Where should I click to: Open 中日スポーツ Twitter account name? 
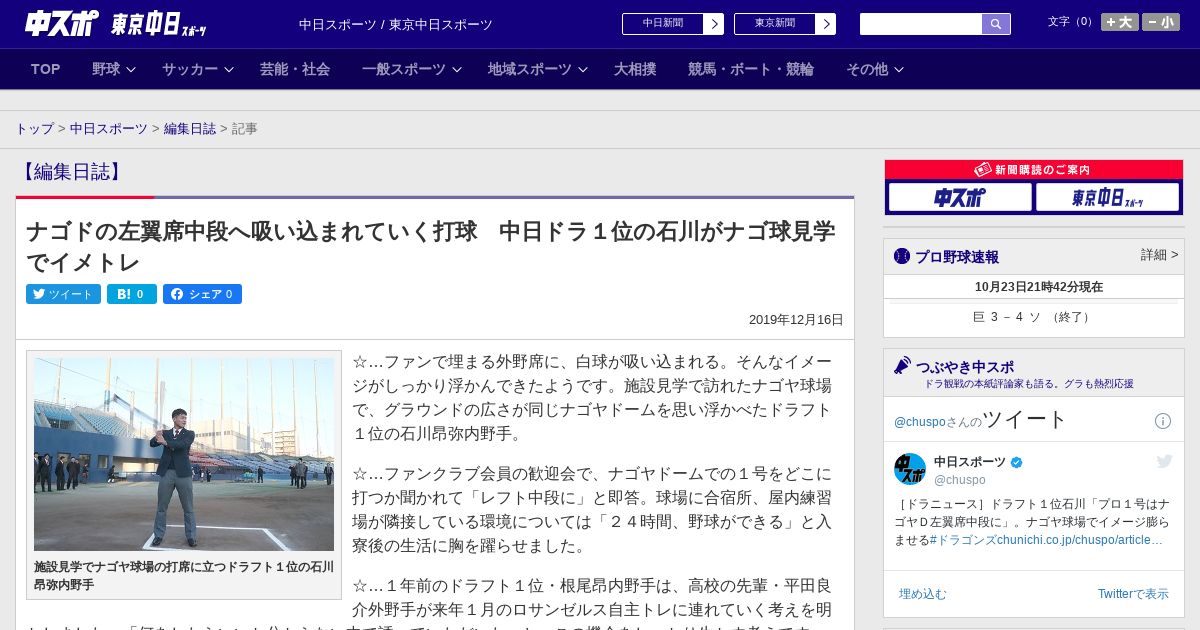click(970, 462)
